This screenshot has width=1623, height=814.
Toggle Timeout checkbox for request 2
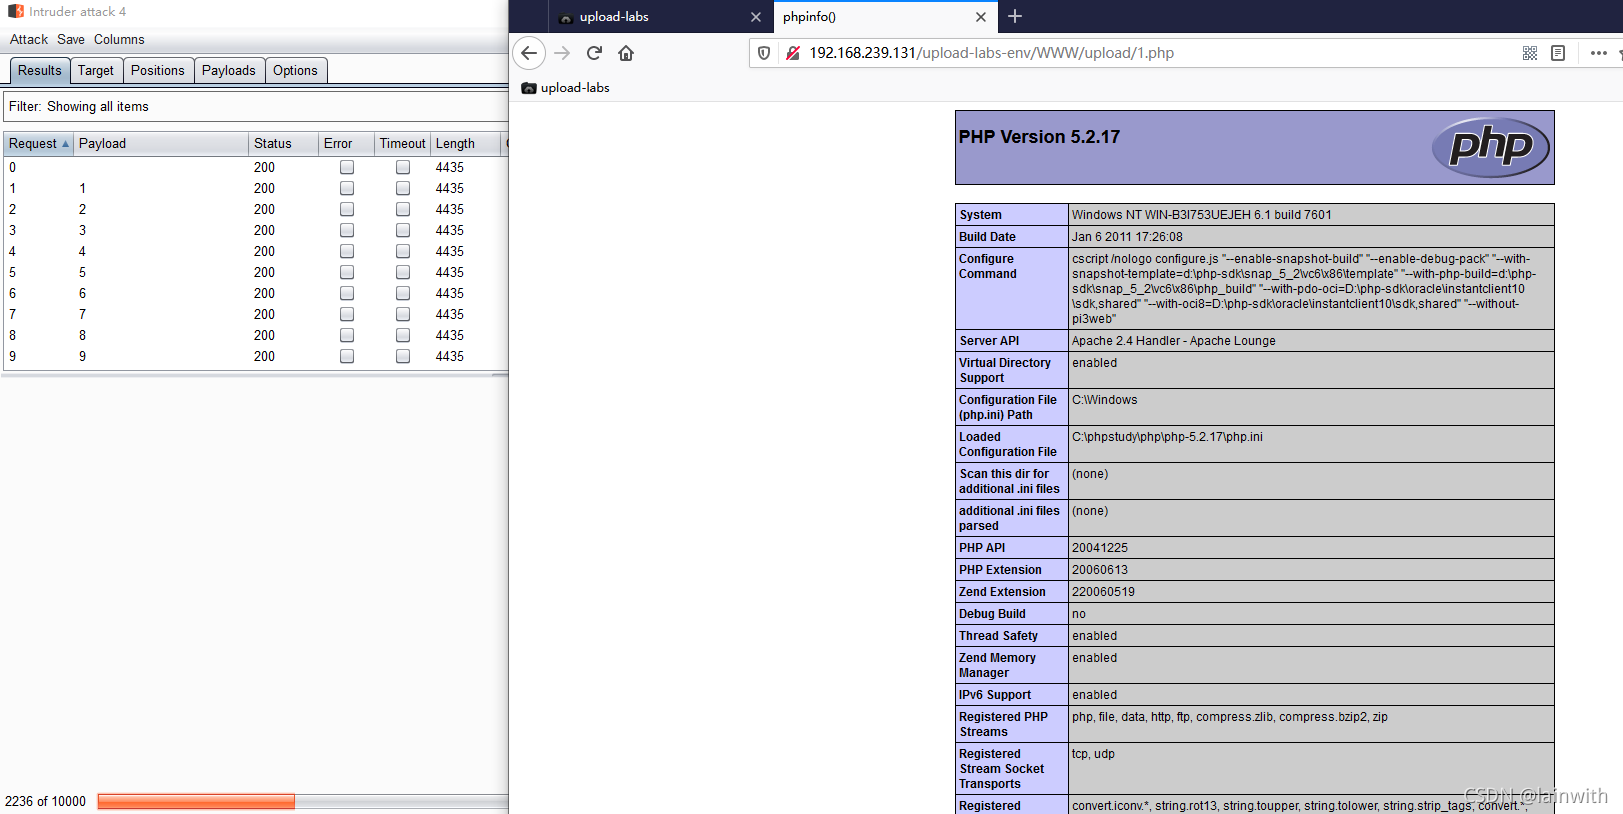tap(403, 210)
